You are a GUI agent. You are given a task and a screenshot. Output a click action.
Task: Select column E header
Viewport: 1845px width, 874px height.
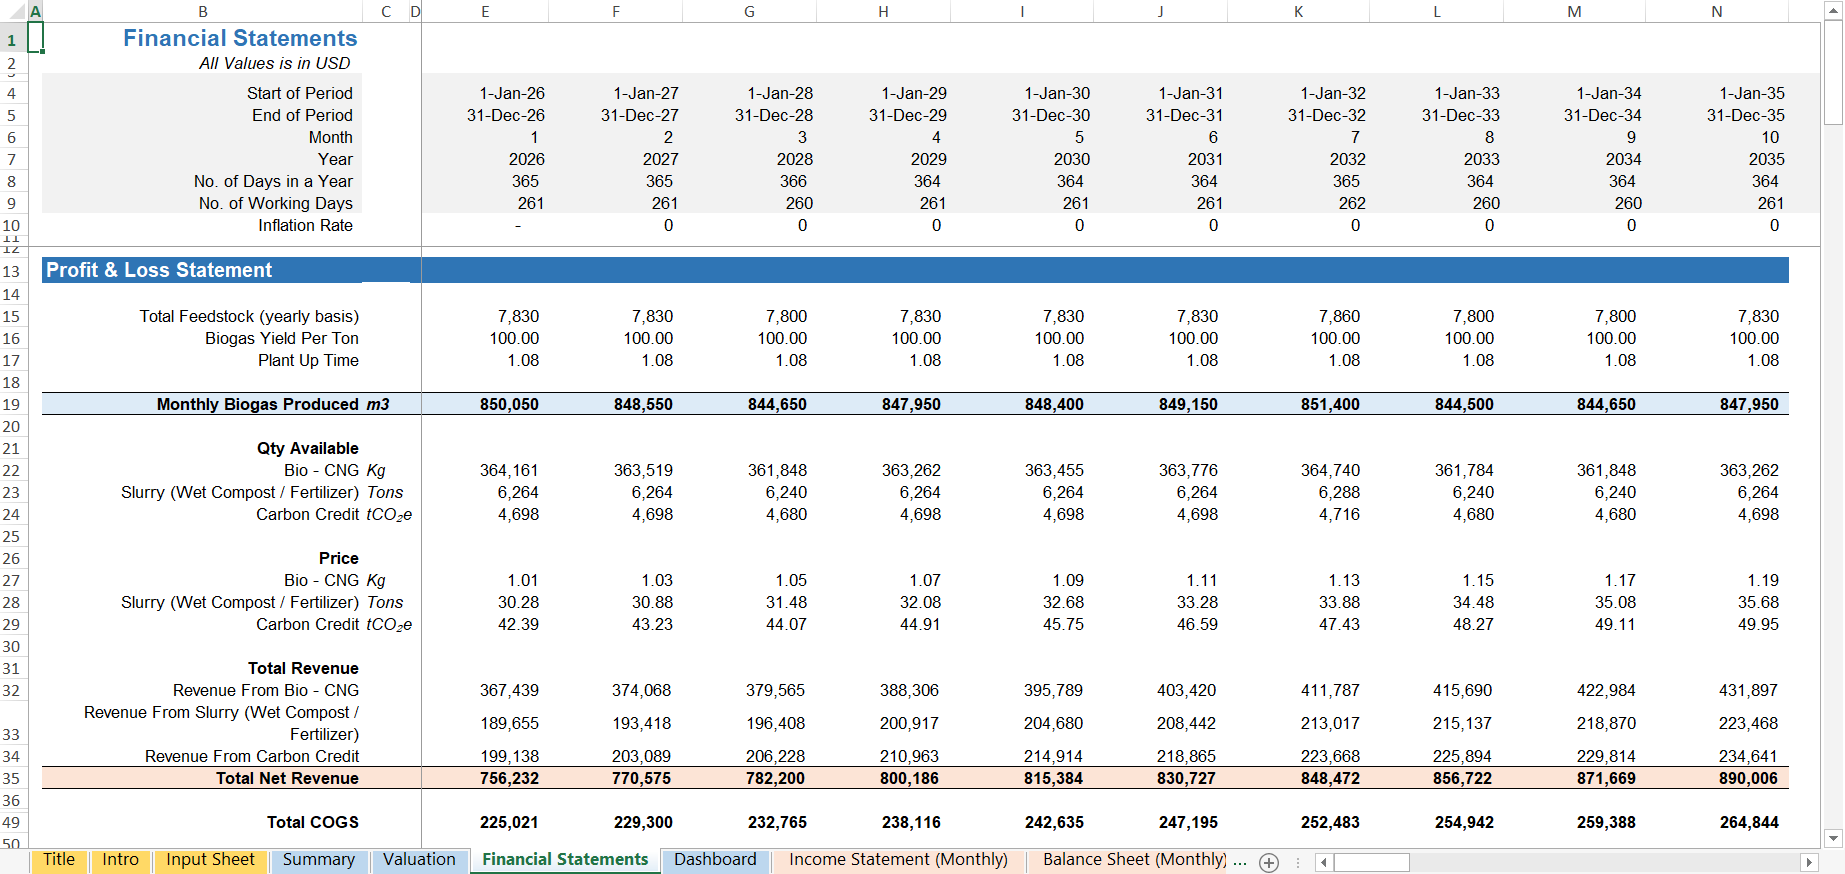[485, 12]
